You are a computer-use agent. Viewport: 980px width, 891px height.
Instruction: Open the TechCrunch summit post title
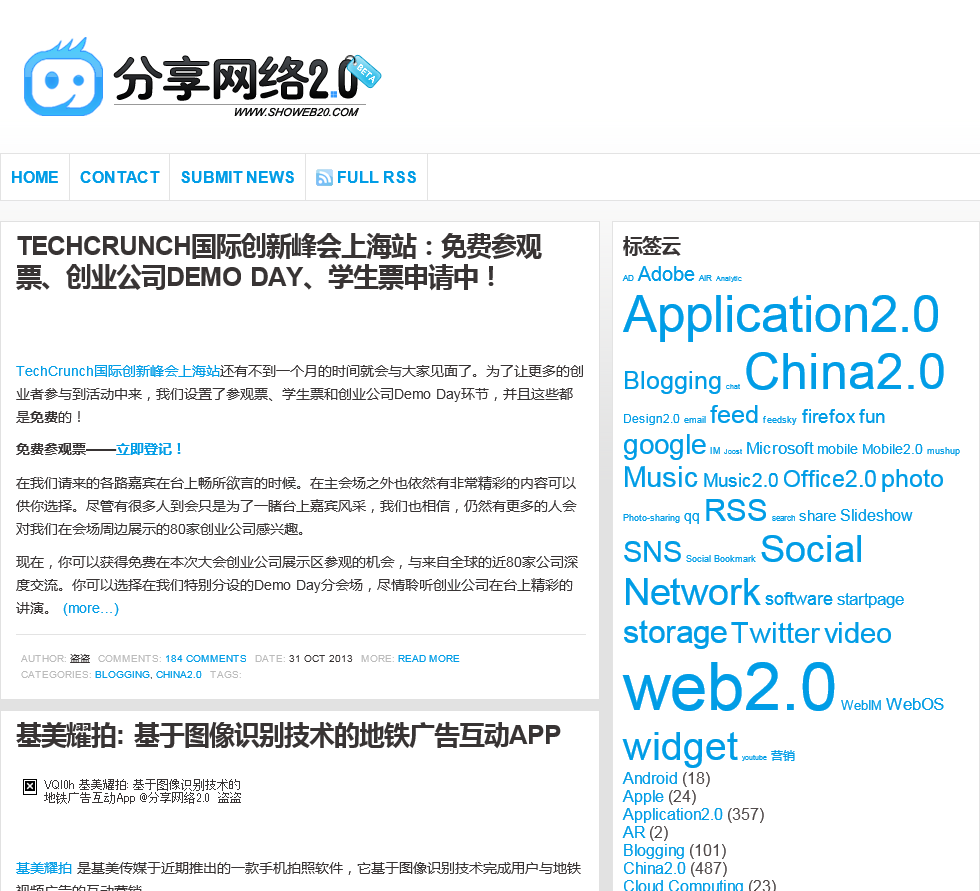(279, 262)
